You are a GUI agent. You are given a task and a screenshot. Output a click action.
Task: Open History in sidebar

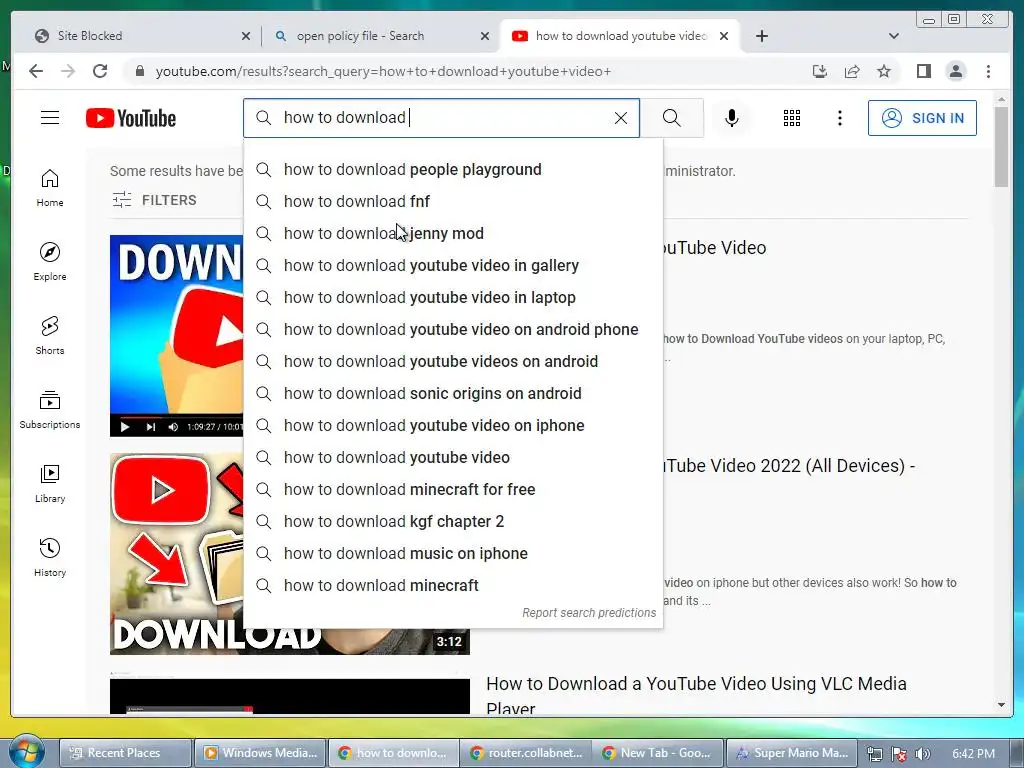coord(50,557)
